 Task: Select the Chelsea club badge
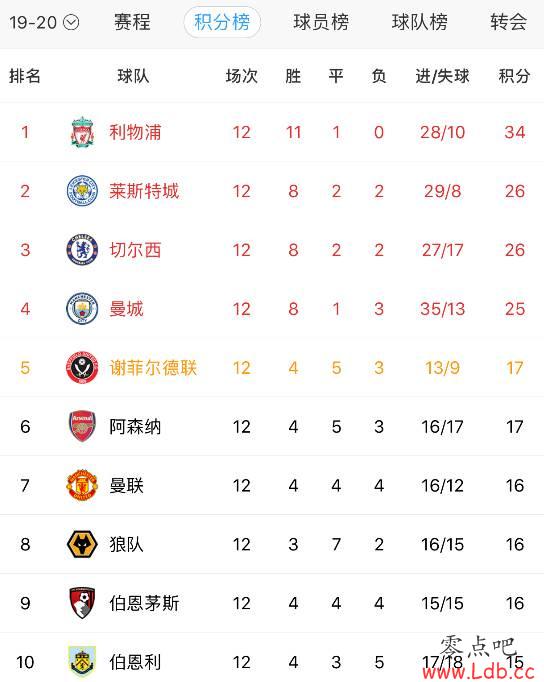(82, 250)
